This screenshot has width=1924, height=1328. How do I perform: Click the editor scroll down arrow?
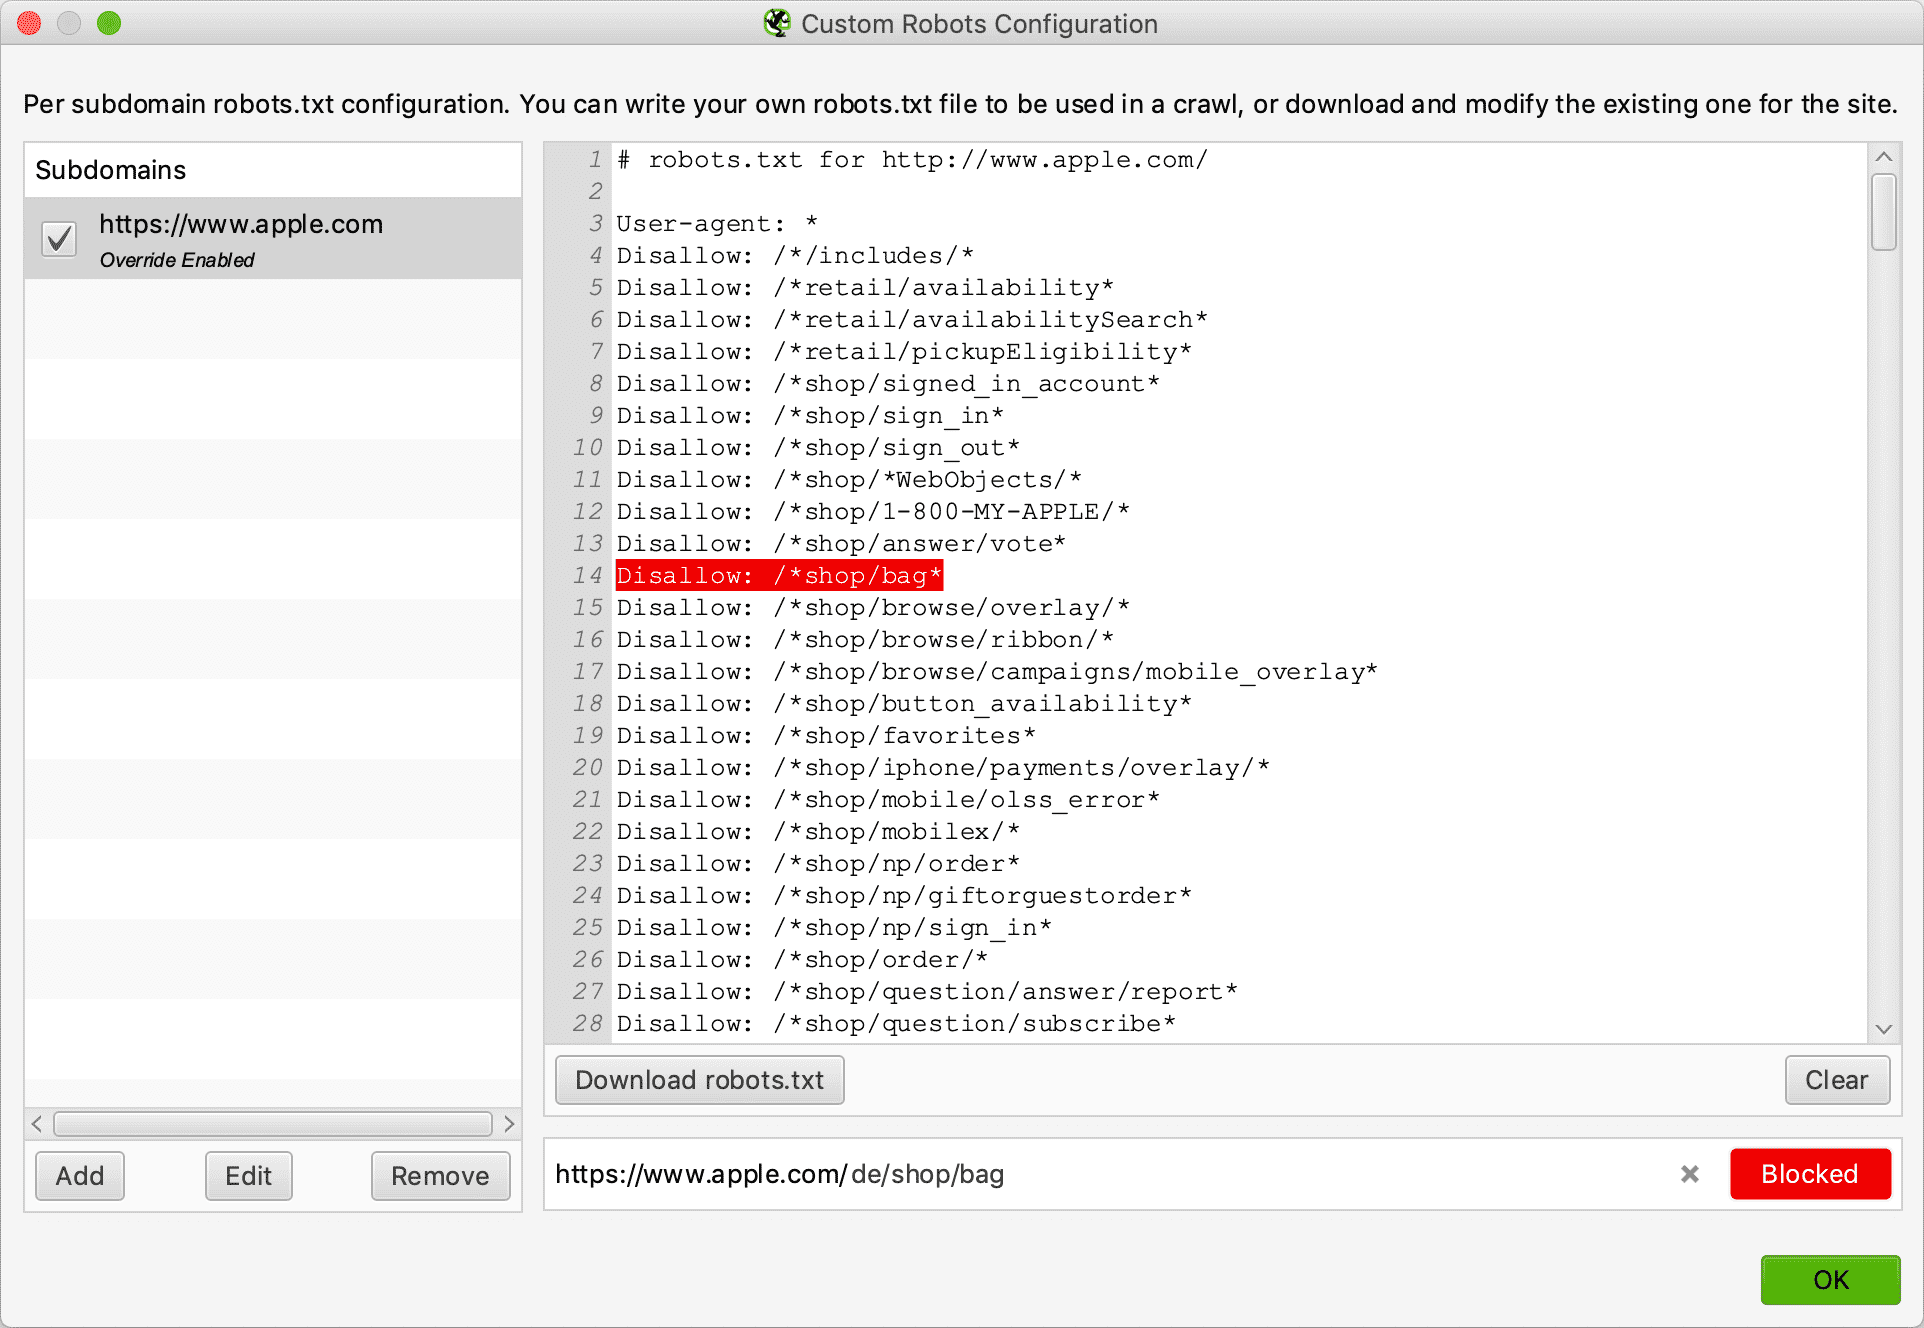(x=1884, y=1029)
